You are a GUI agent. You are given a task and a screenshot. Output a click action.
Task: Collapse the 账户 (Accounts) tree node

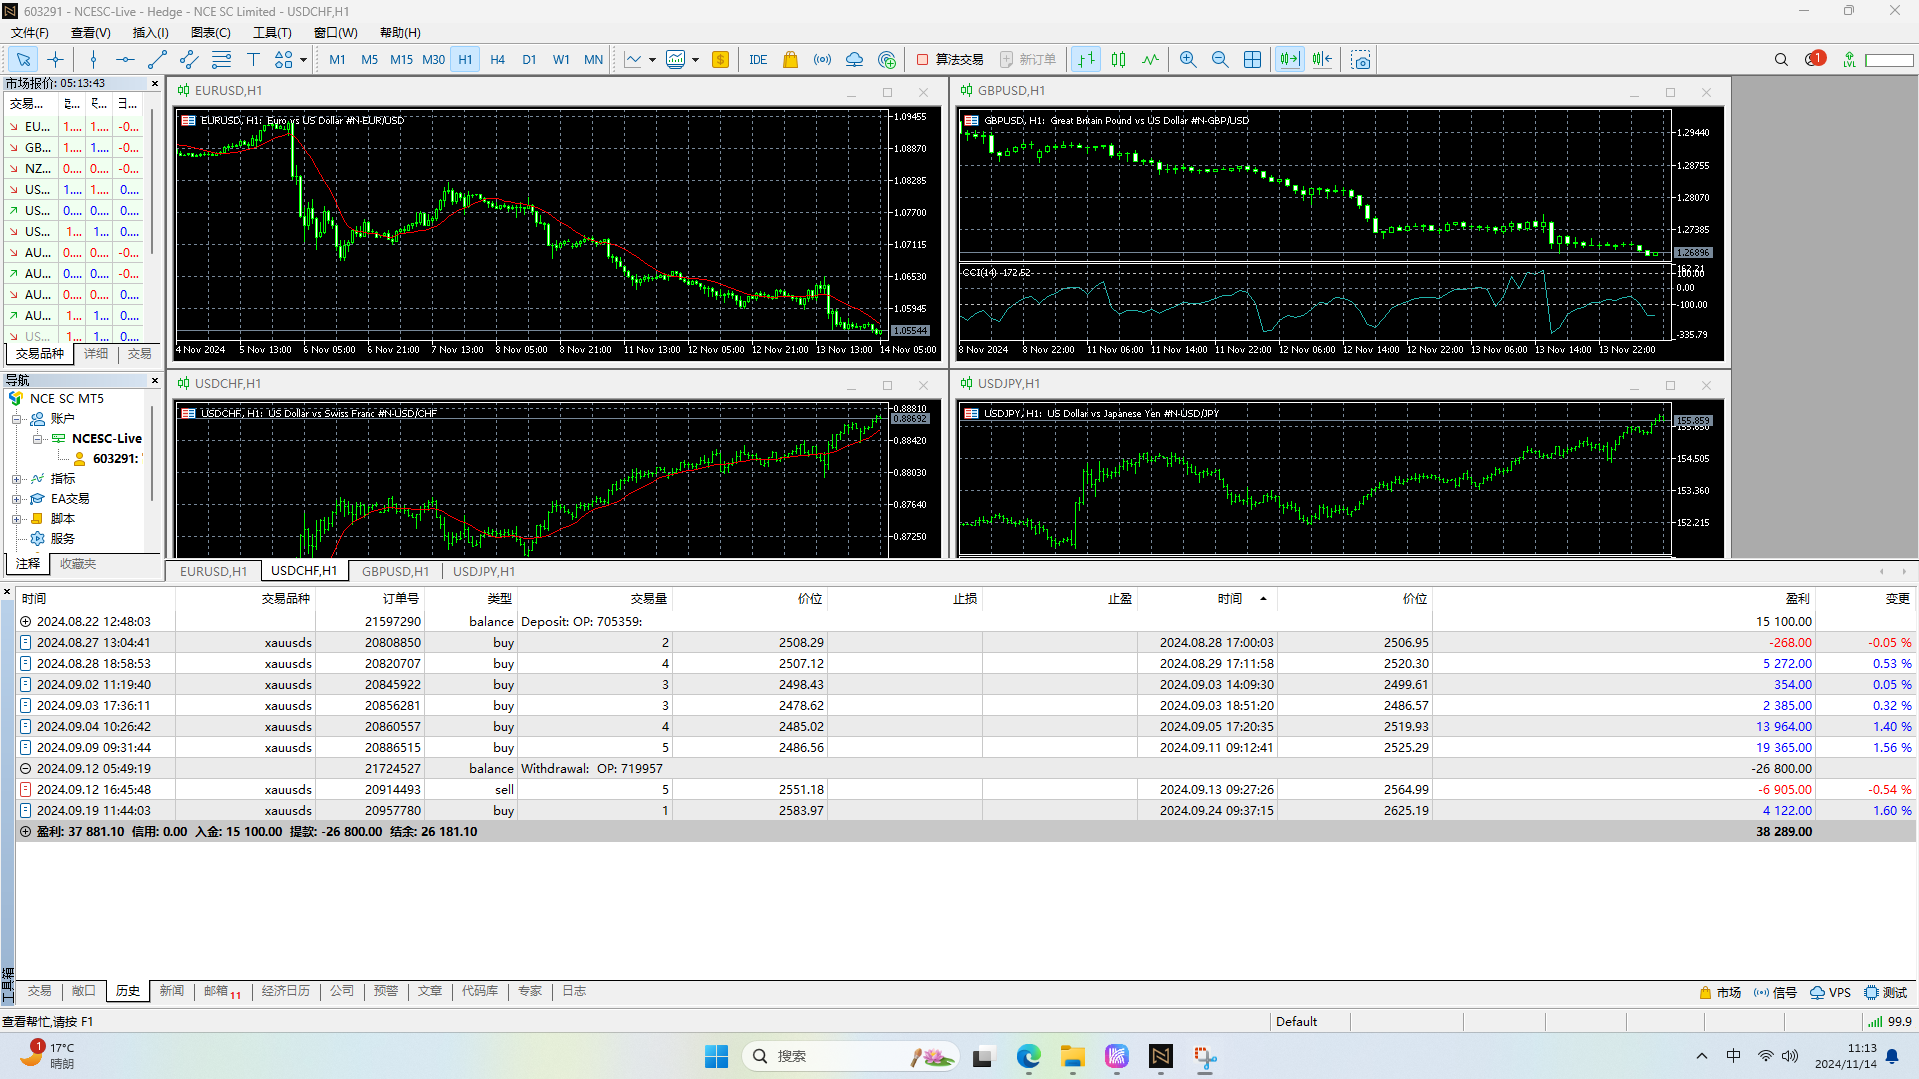(x=17, y=419)
